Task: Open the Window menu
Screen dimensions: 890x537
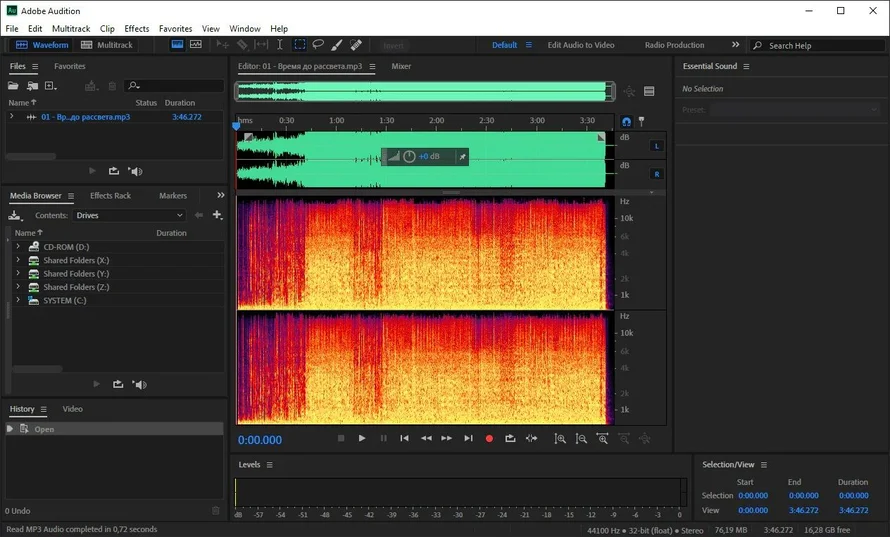Action: coord(245,28)
